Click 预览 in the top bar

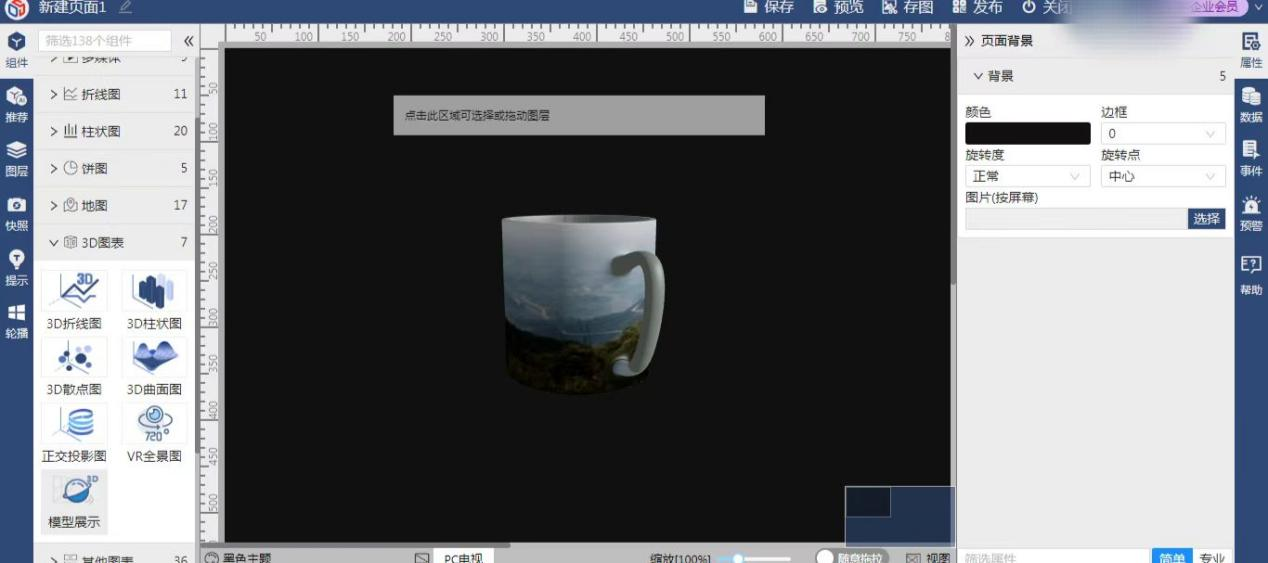point(838,6)
